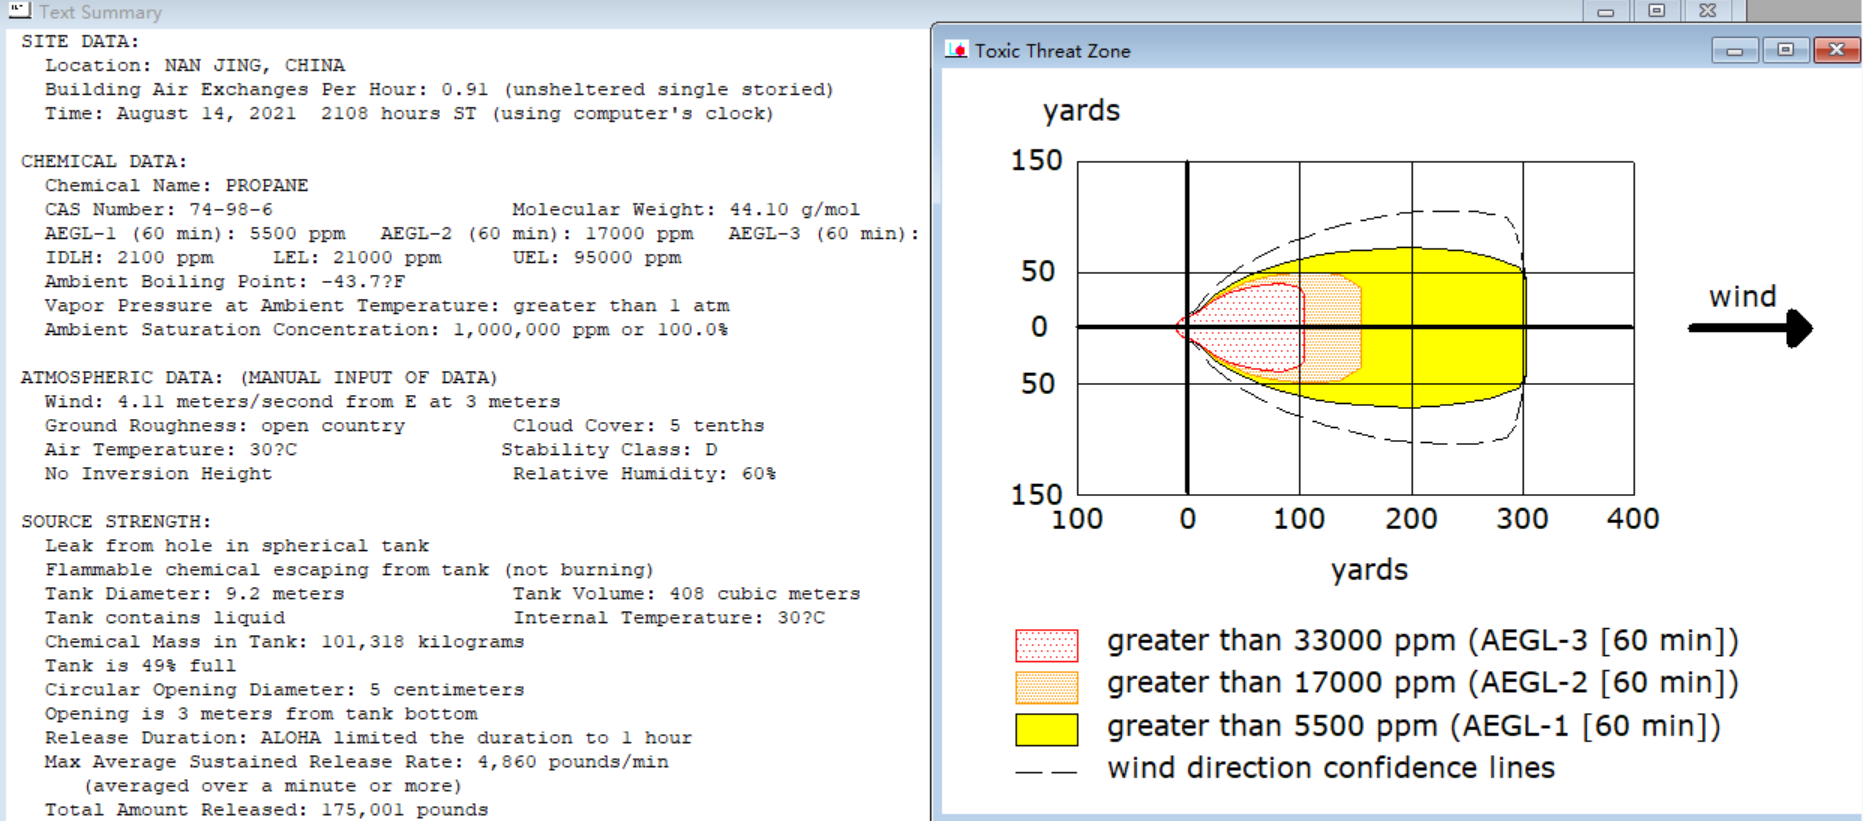Click the 'CHEMICAL DATA:' heading
The height and width of the screenshot is (821, 1863).
[x=104, y=161]
